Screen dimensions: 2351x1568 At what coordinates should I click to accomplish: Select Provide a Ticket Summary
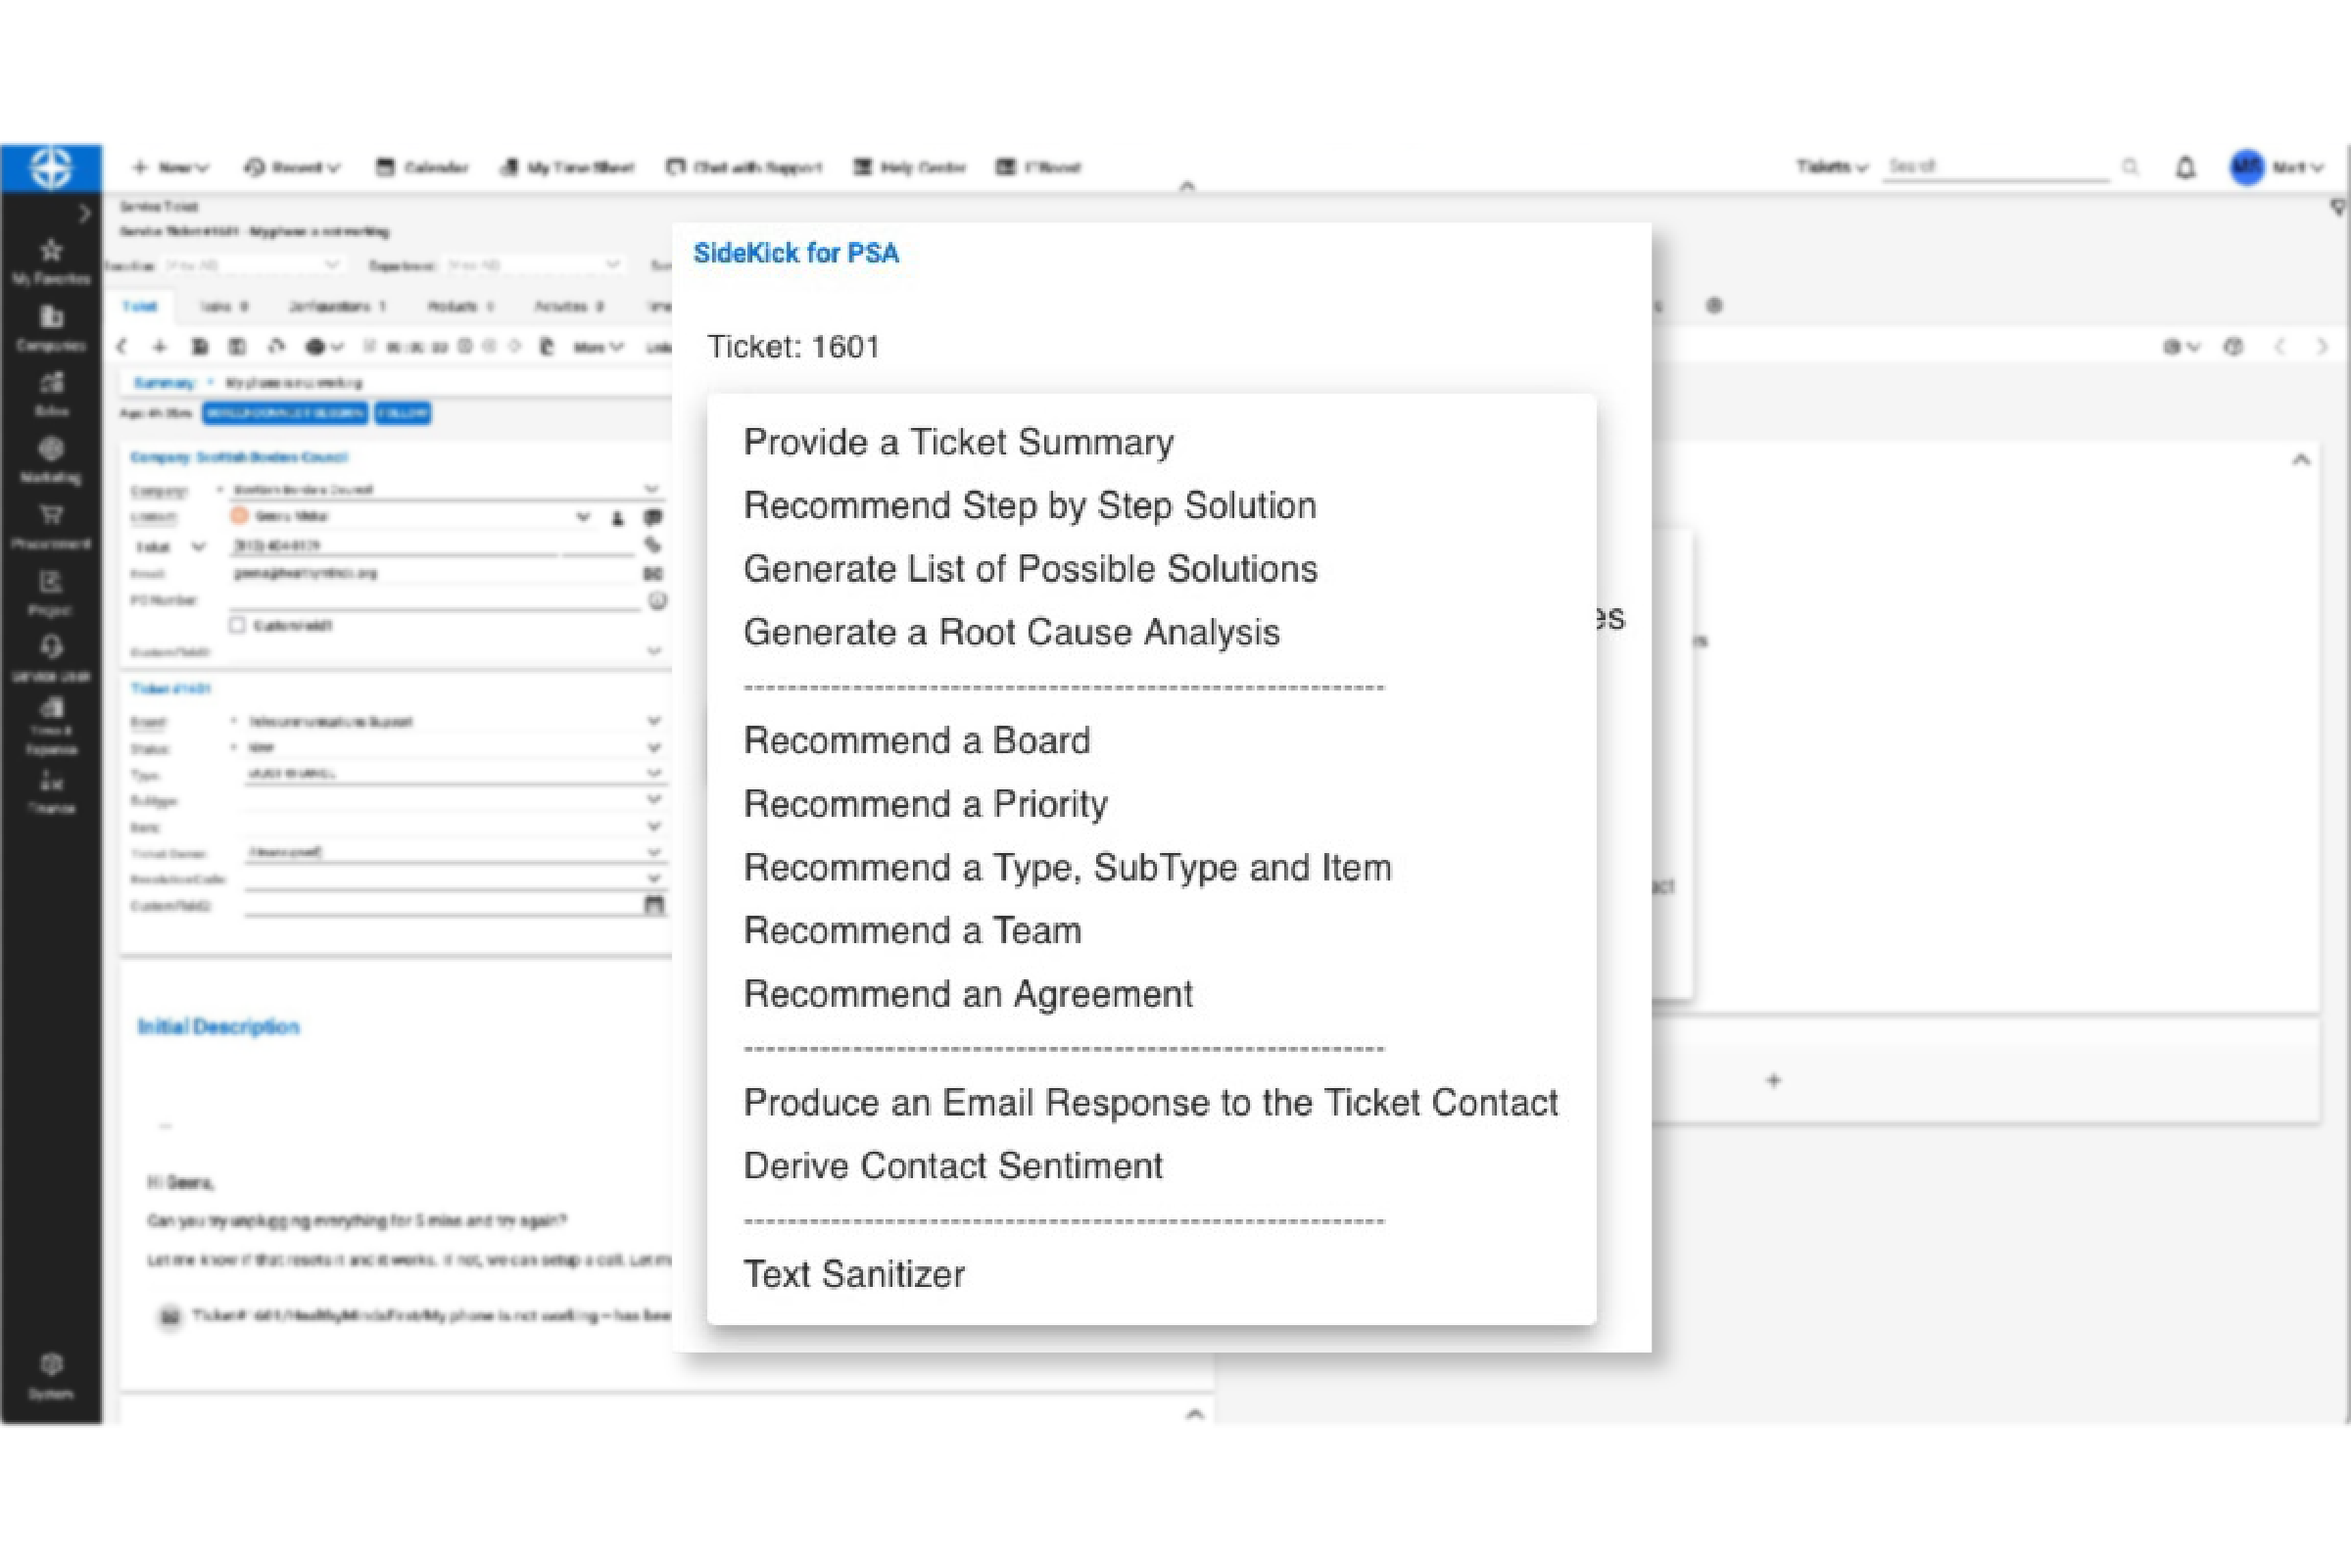(x=958, y=442)
